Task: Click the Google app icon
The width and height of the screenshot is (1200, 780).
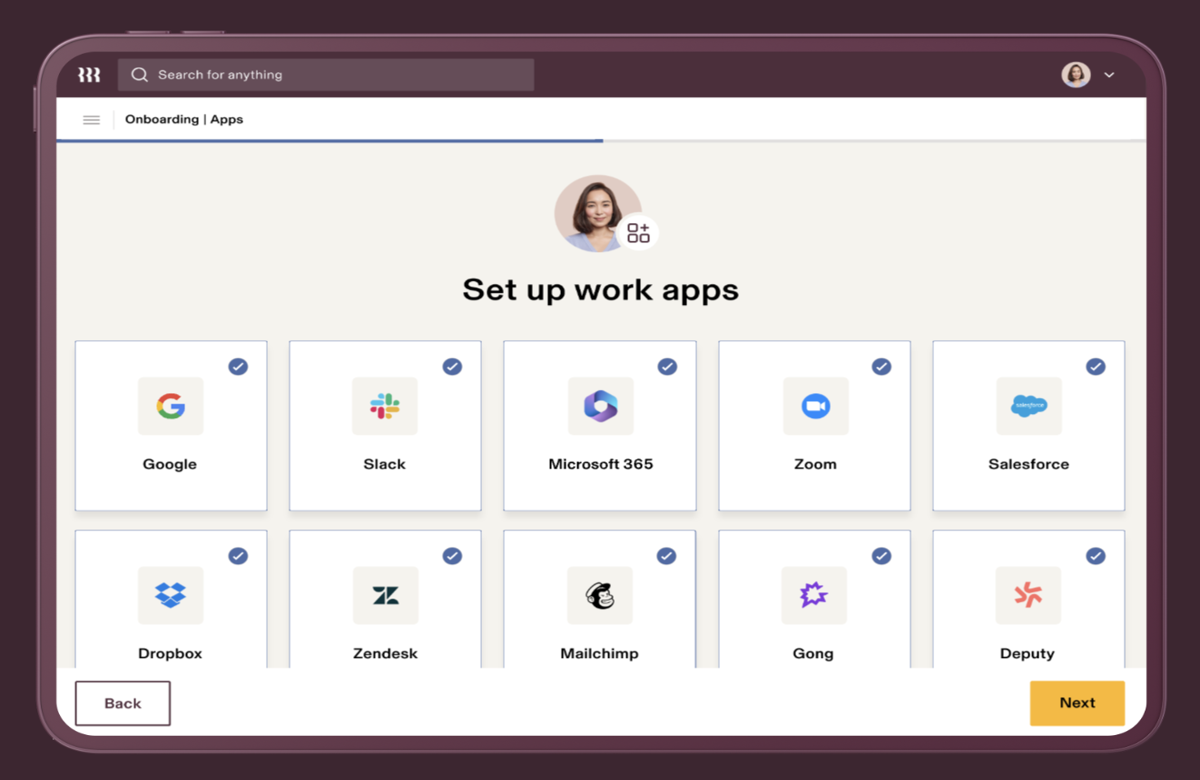Action: pyautogui.click(x=170, y=406)
